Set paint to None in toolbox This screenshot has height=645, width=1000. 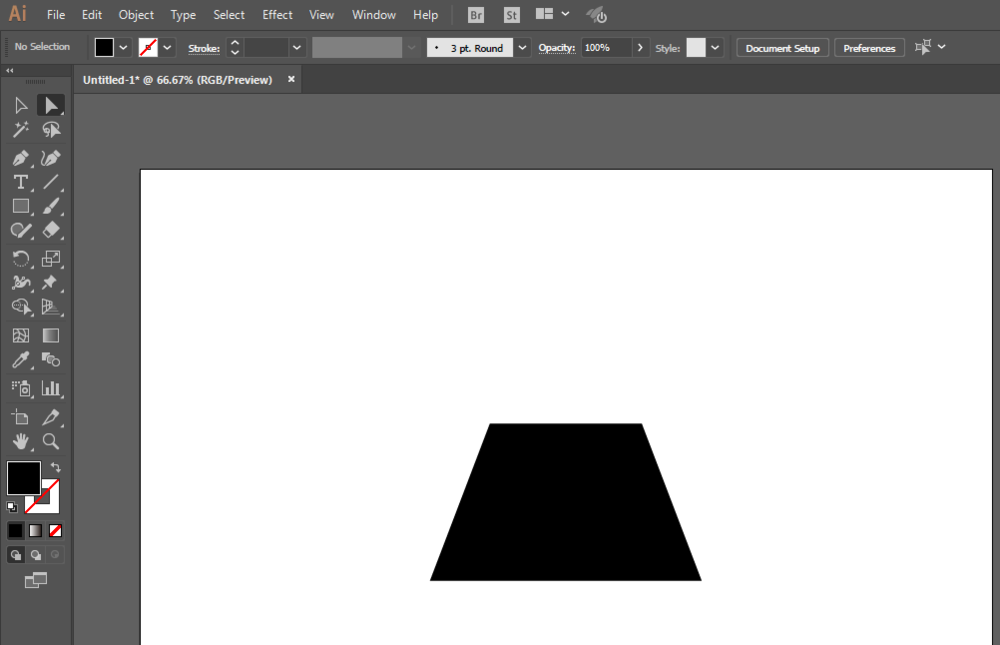point(56,530)
